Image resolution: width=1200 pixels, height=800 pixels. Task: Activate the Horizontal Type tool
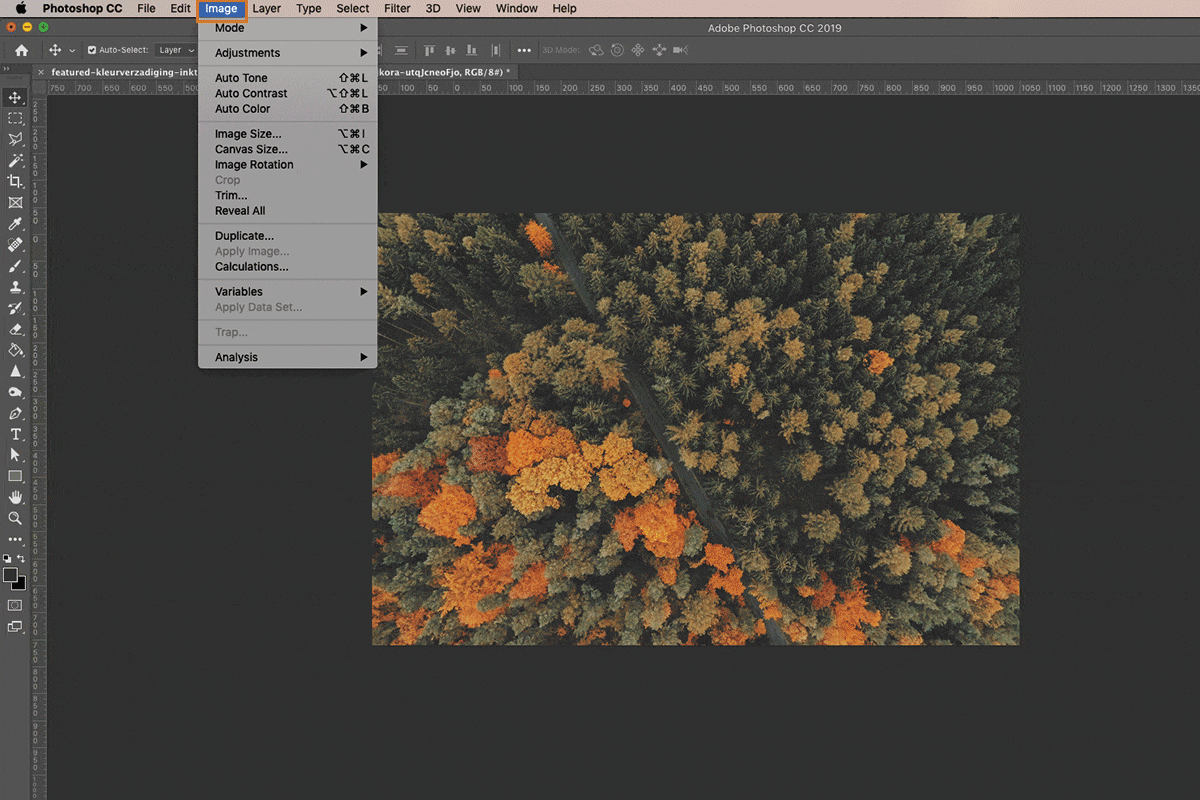point(15,434)
